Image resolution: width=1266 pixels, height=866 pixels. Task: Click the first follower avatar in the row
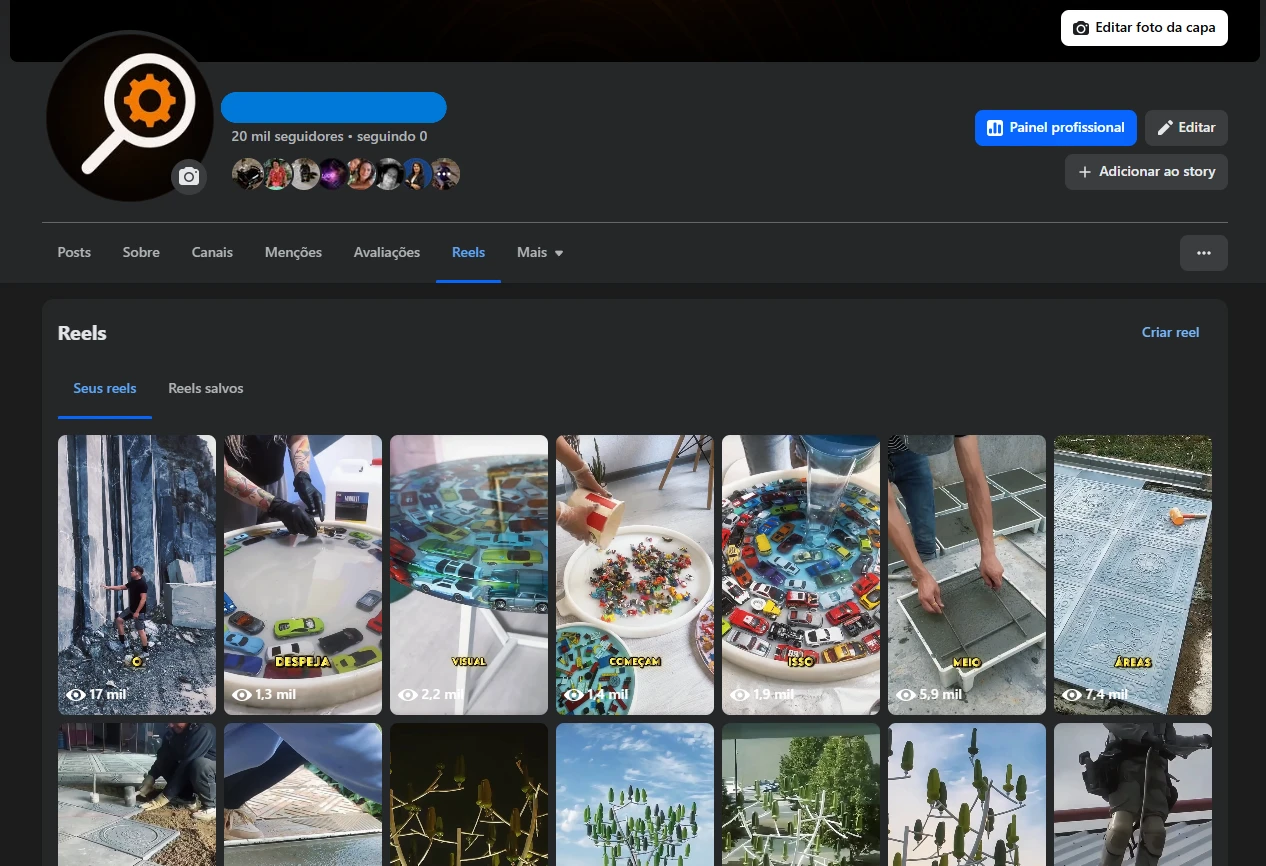click(x=247, y=174)
